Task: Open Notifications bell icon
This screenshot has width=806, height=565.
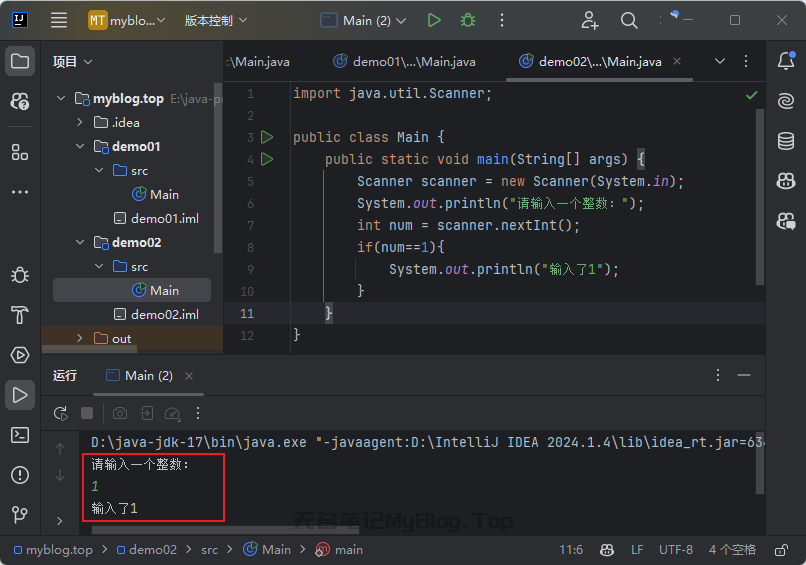Action: pyautogui.click(x=786, y=61)
